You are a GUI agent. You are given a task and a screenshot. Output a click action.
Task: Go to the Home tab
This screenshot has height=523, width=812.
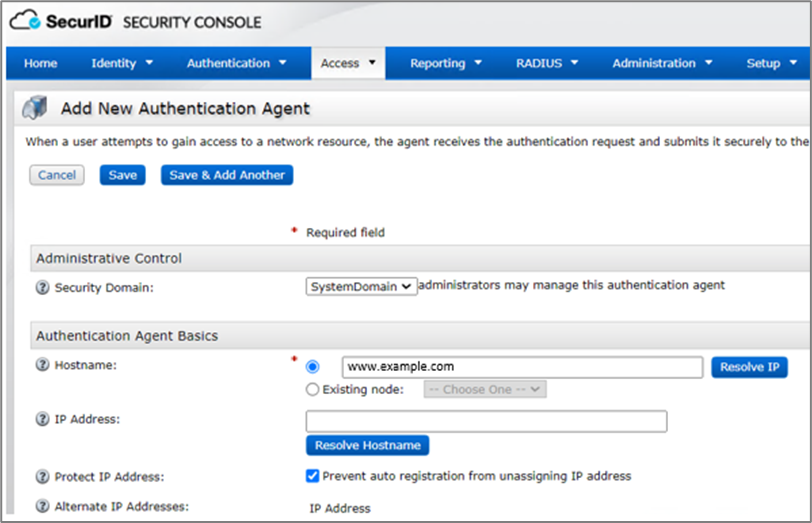point(40,63)
